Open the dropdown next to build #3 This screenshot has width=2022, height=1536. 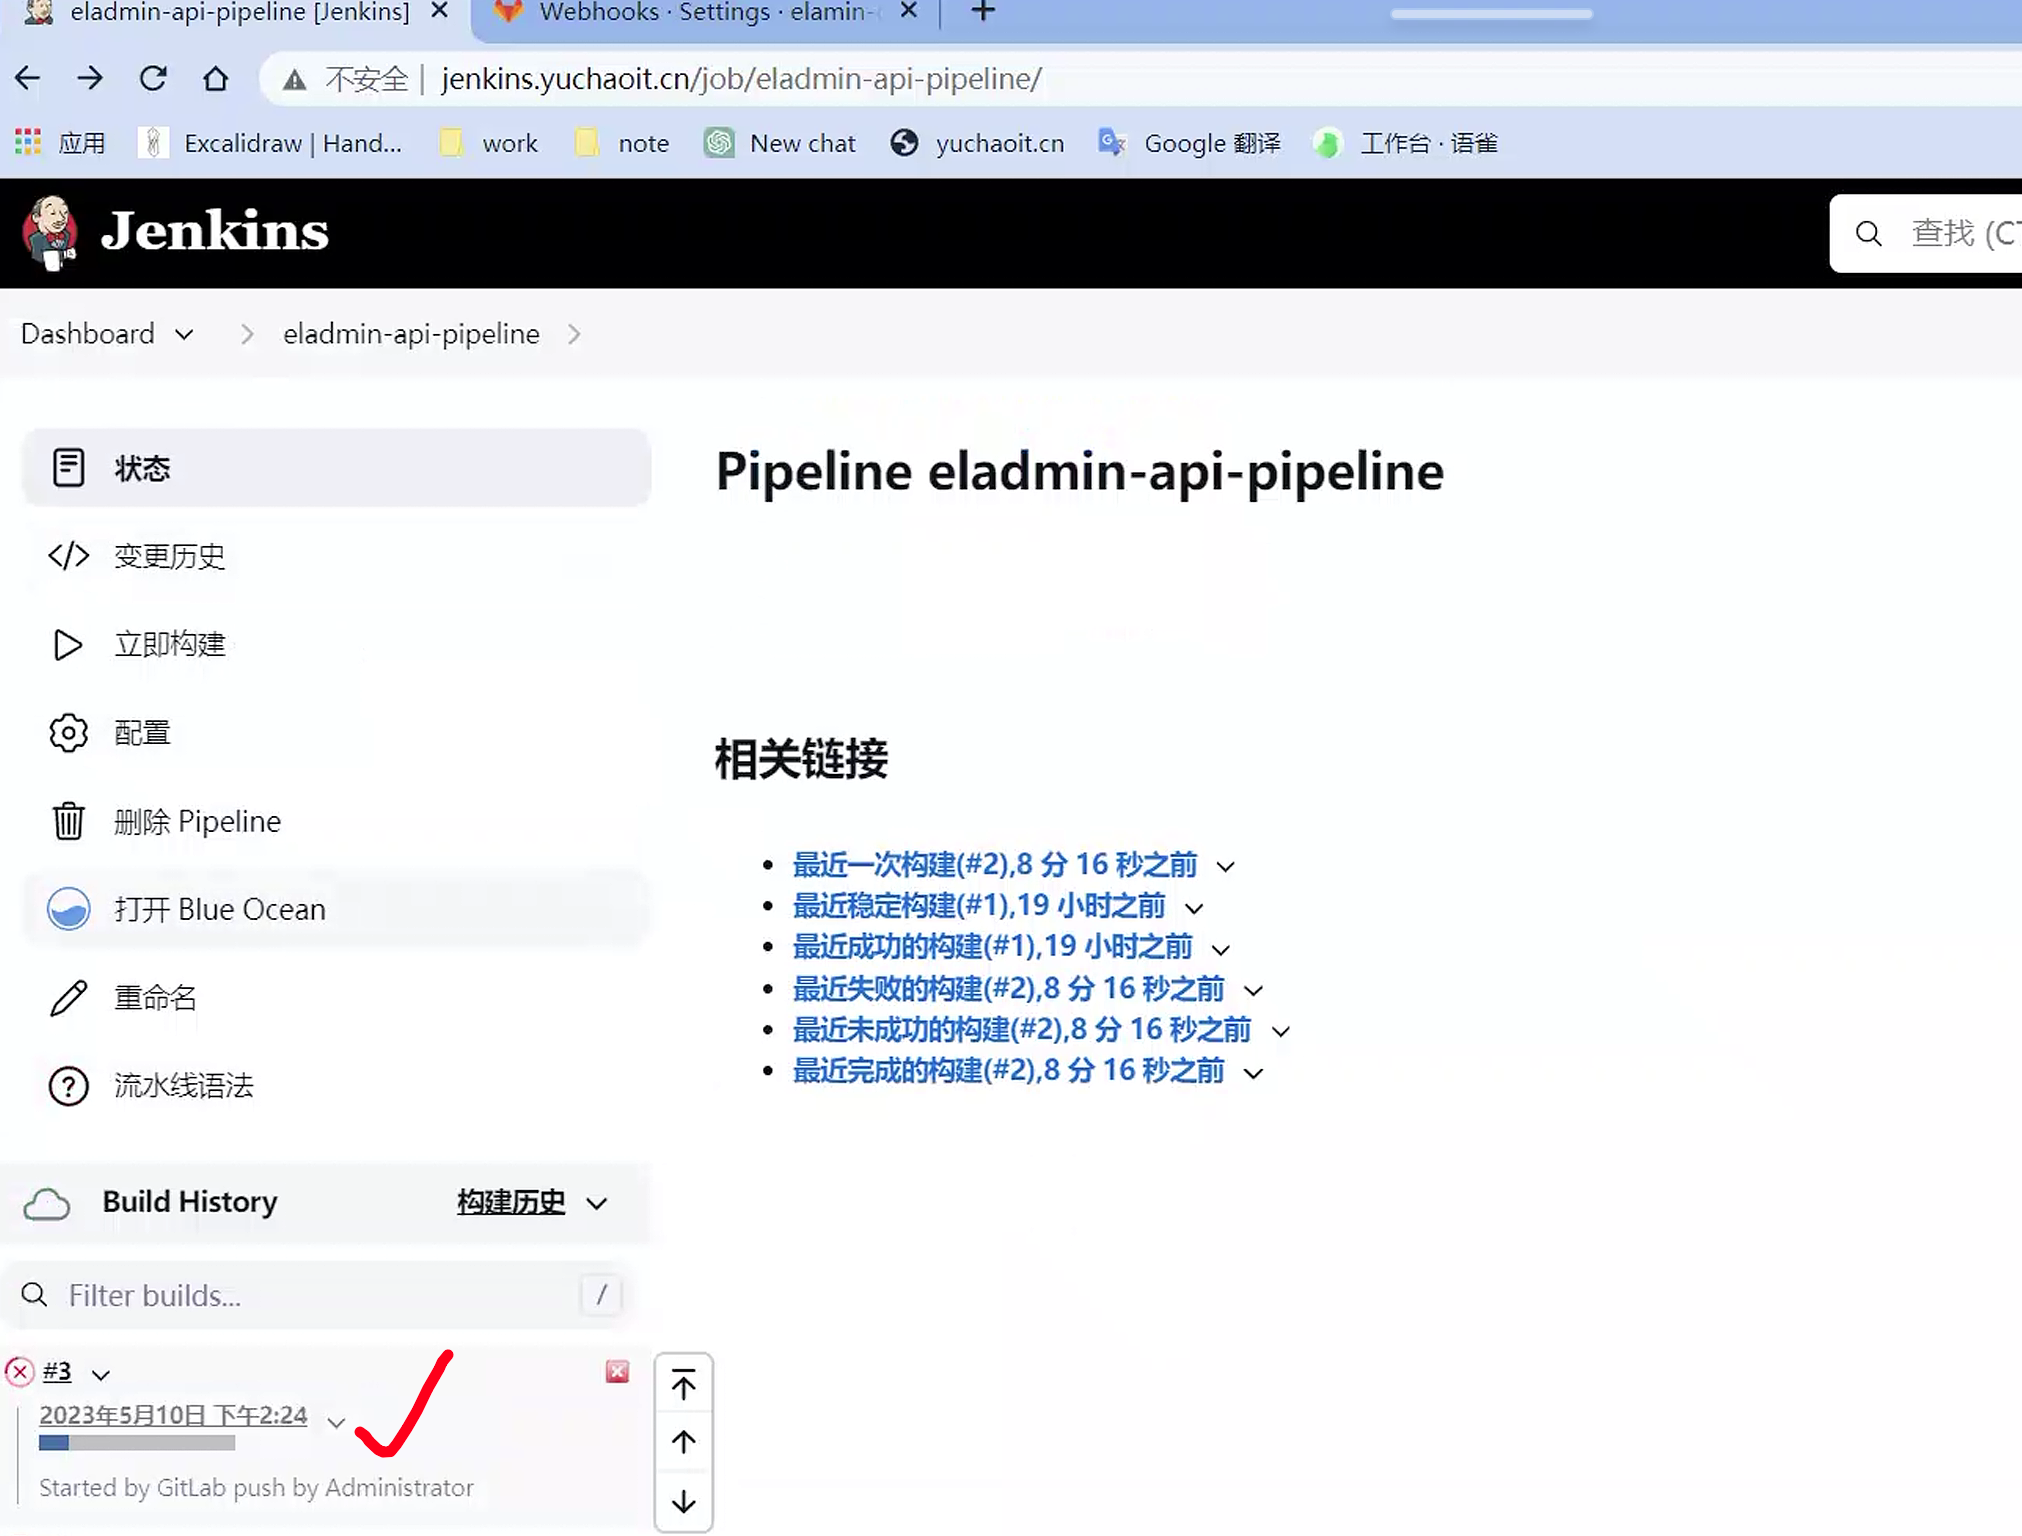pos(101,1375)
